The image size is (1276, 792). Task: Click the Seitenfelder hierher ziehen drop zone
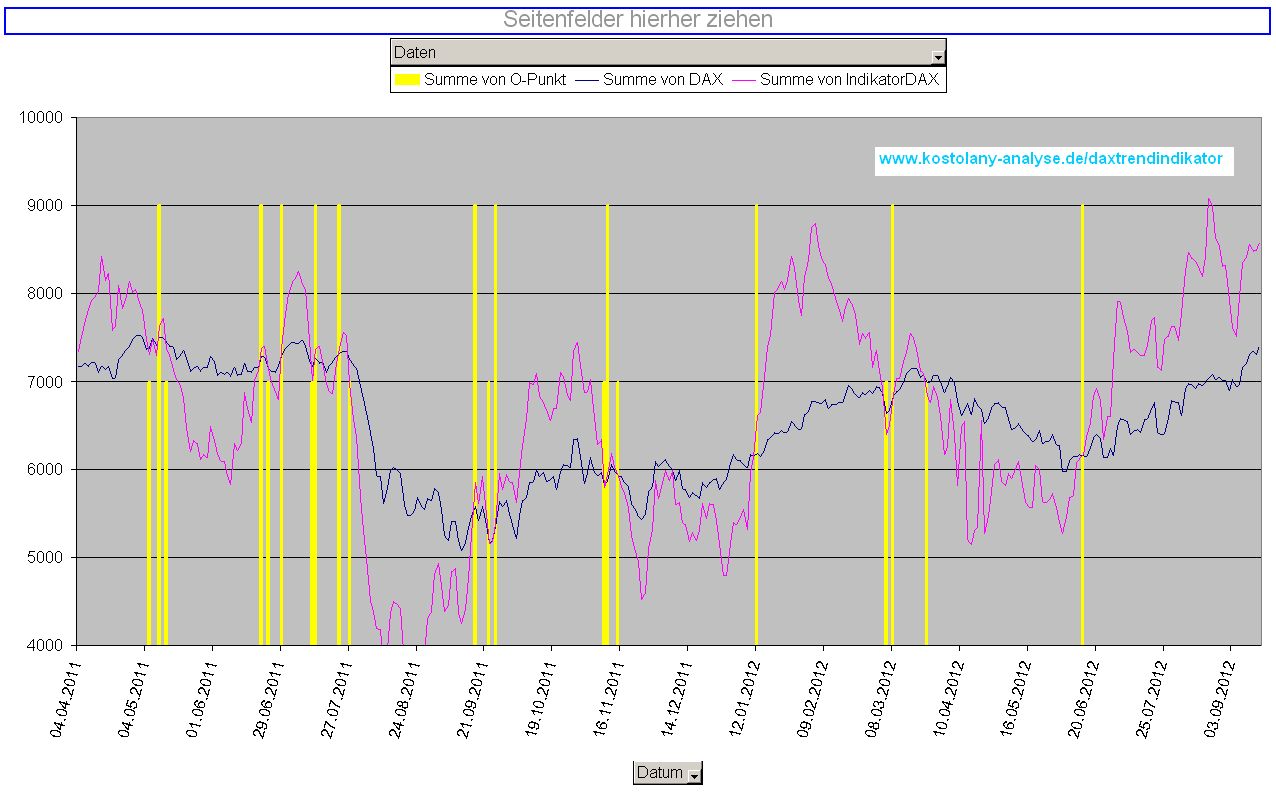[x=638, y=18]
